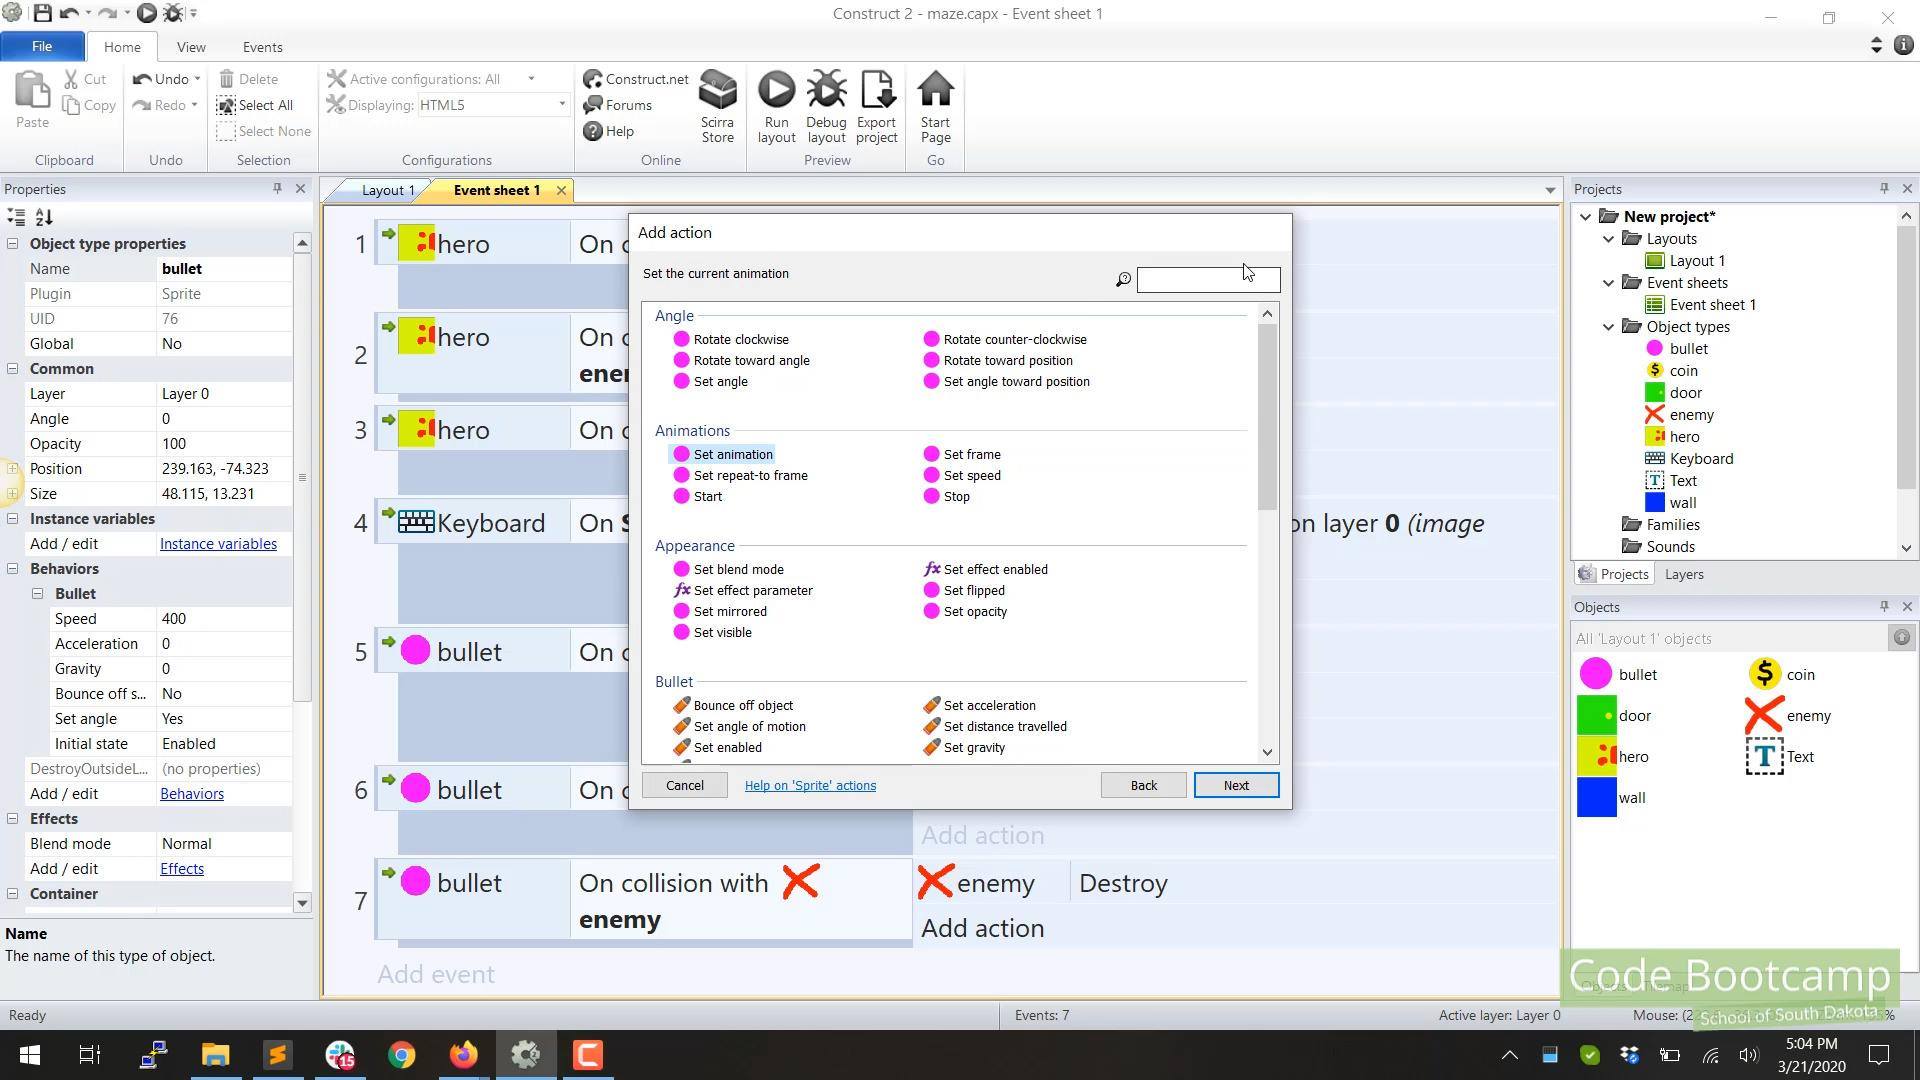1920x1080 pixels.
Task: Switch to the Layers panel tab
Action: coord(1684,574)
